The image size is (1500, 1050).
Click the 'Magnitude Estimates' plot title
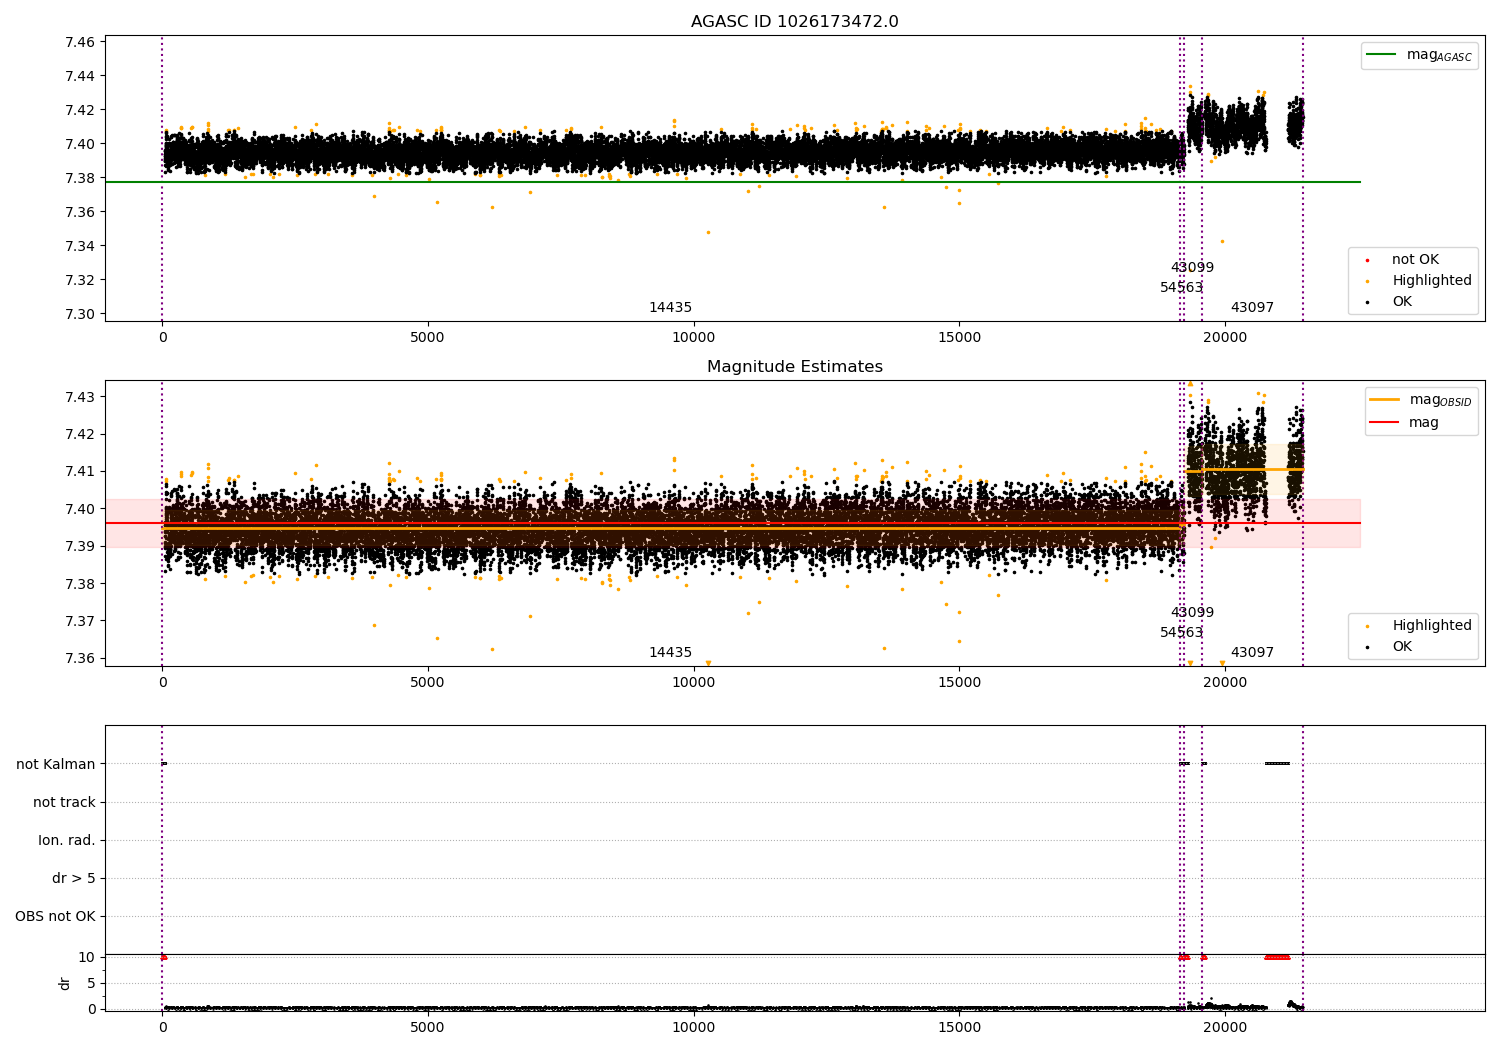coord(795,367)
